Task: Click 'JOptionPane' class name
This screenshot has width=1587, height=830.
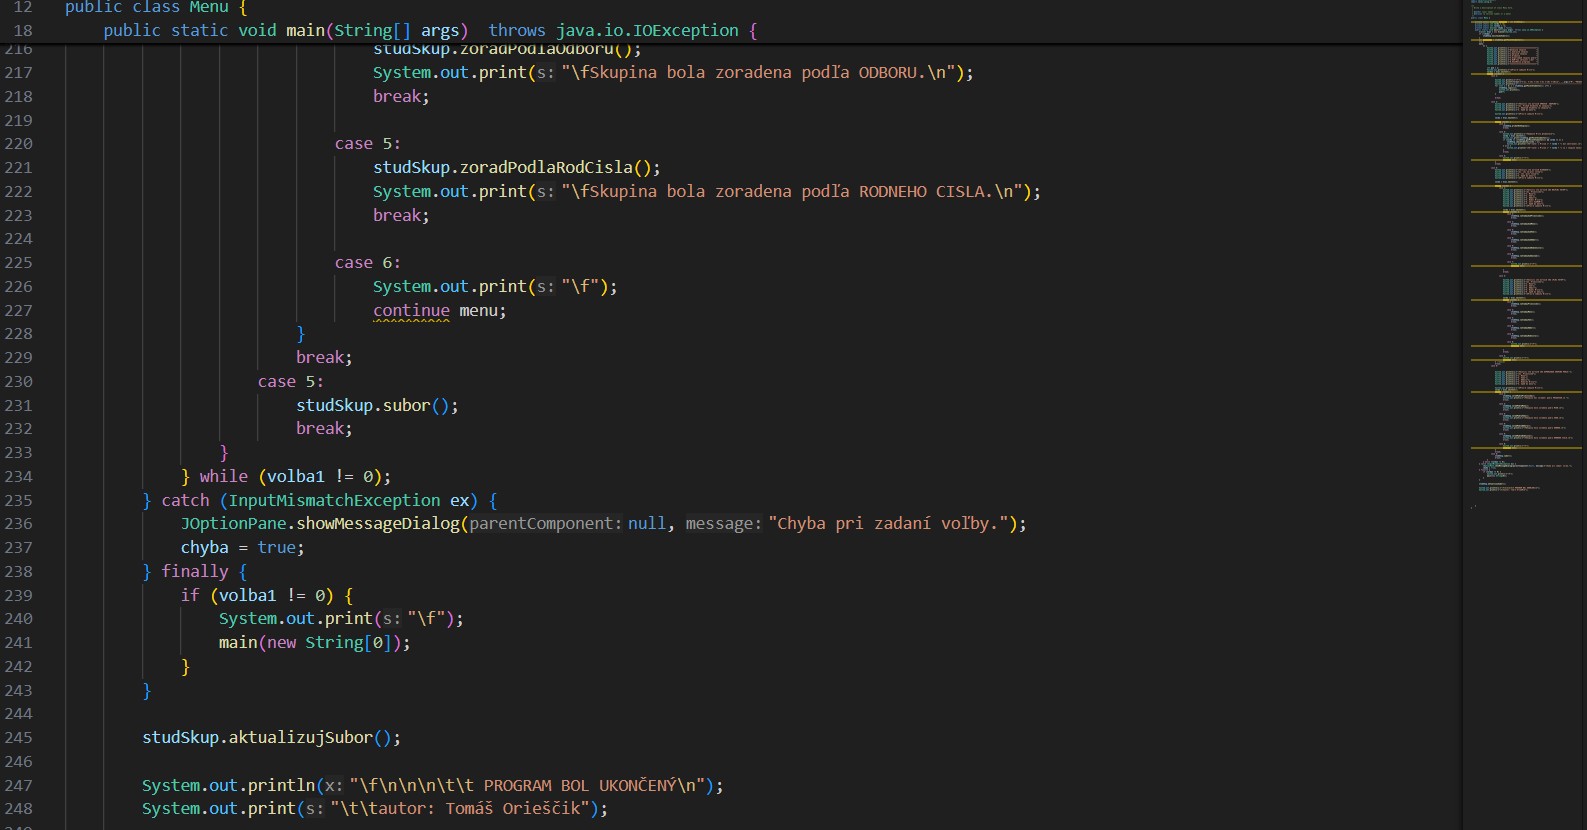Action: [x=233, y=524]
